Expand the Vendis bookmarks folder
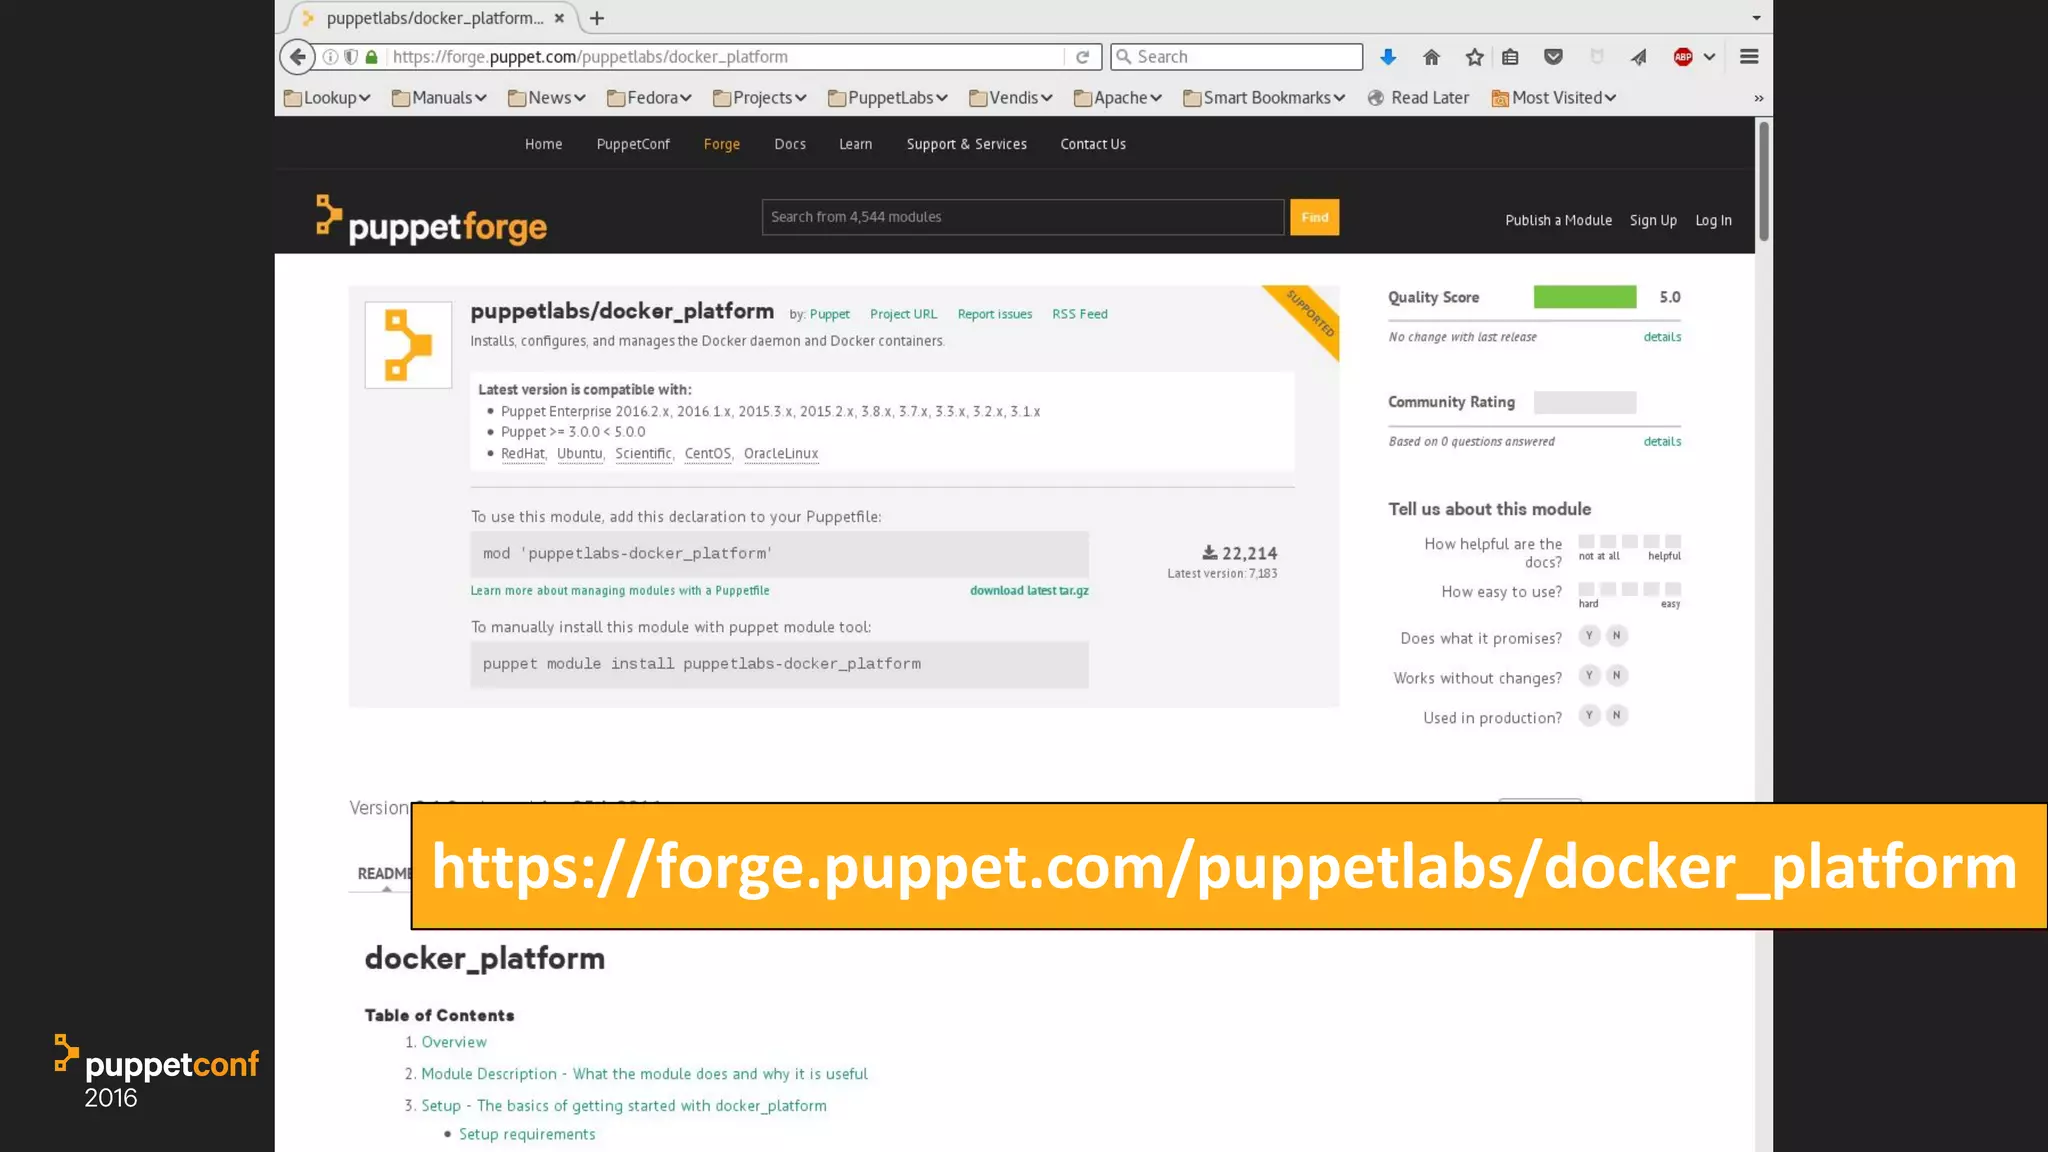This screenshot has height=1152, width=2048. [x=1010, y=97]
